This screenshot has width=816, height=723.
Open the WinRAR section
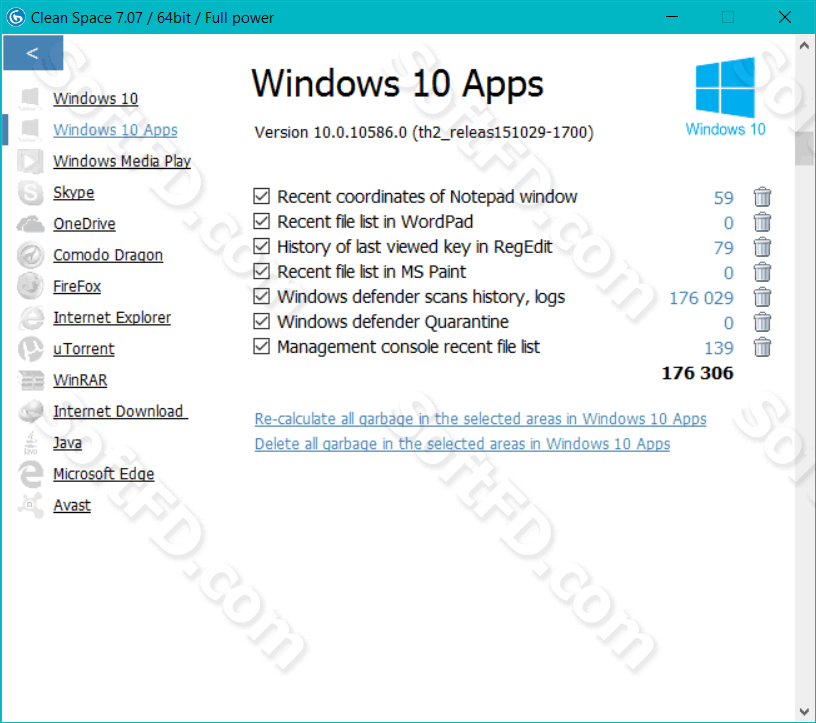(80, 380)
